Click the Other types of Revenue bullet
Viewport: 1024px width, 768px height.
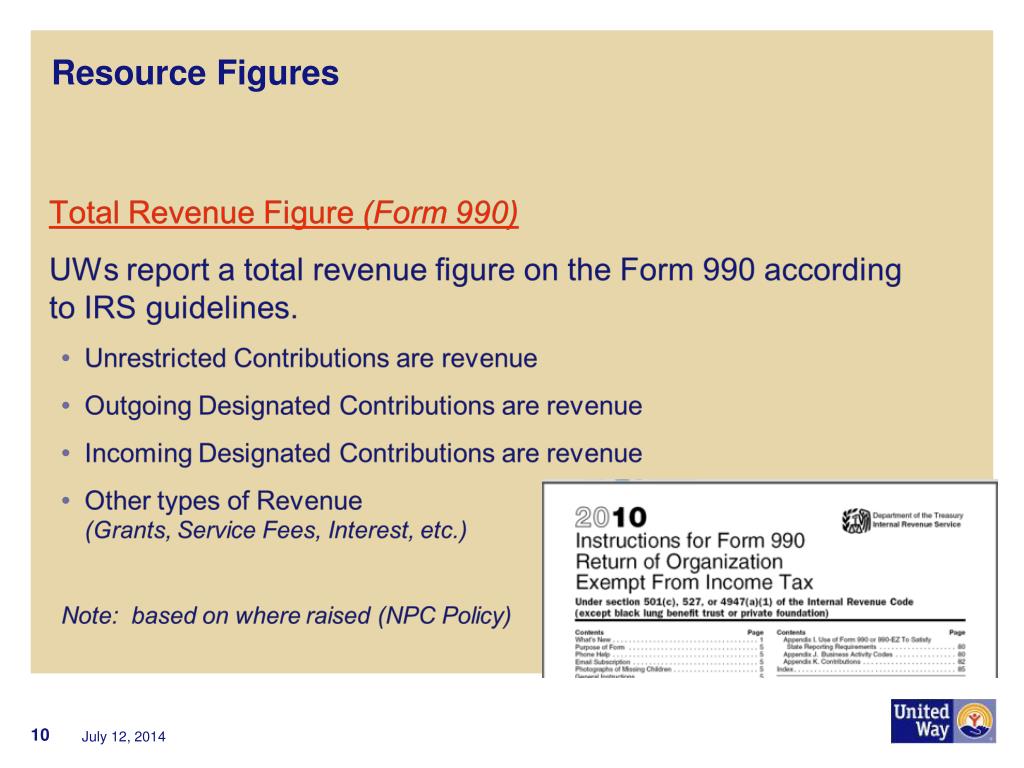pos(223,501)
